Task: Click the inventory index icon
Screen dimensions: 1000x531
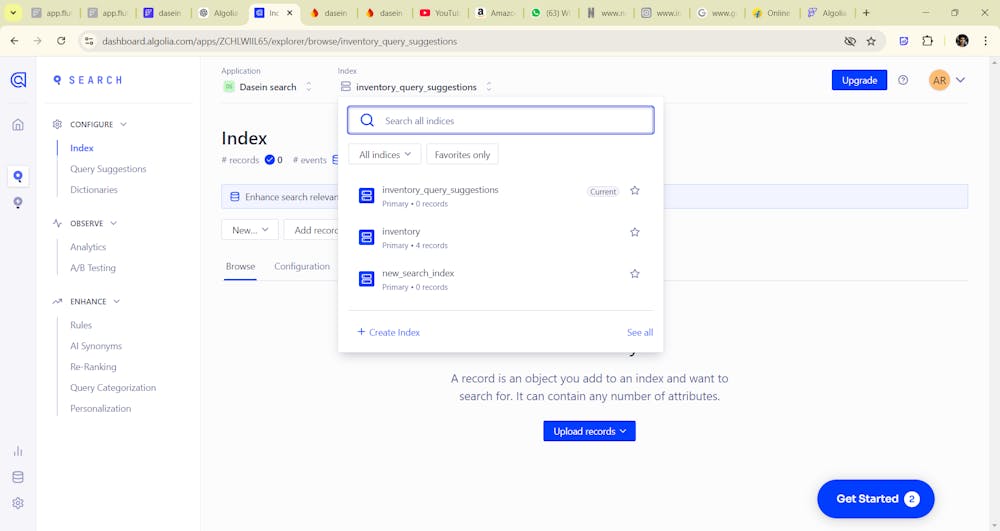Action: [366, 237]
